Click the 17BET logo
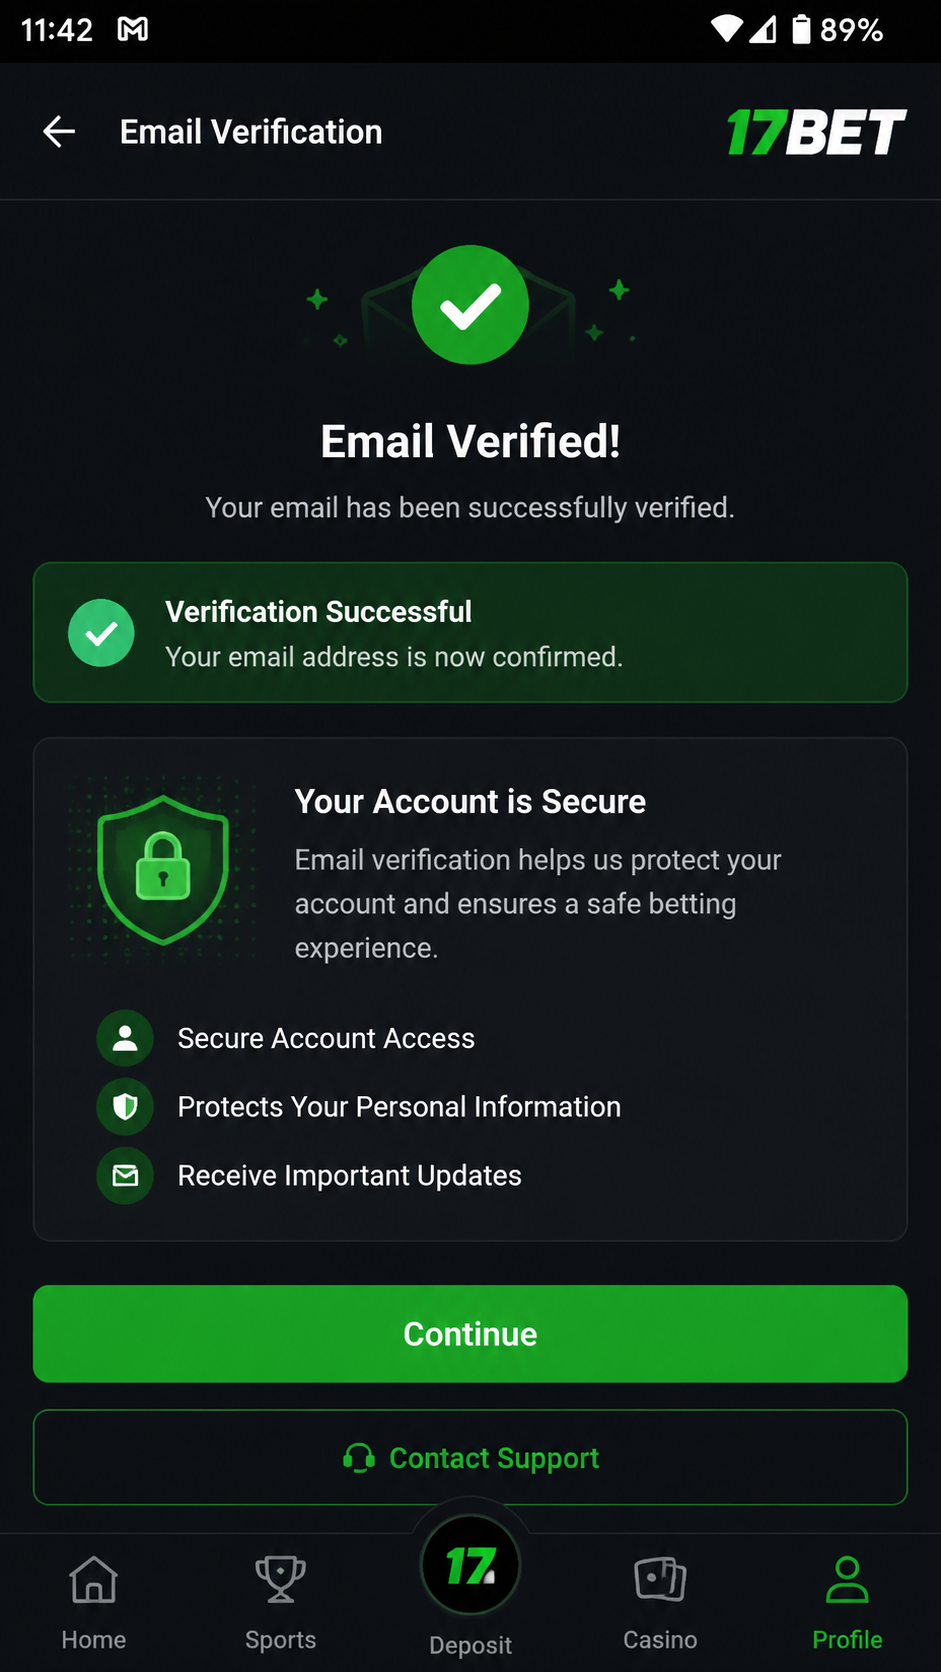 pyautogui.click(x=816, y=132)
